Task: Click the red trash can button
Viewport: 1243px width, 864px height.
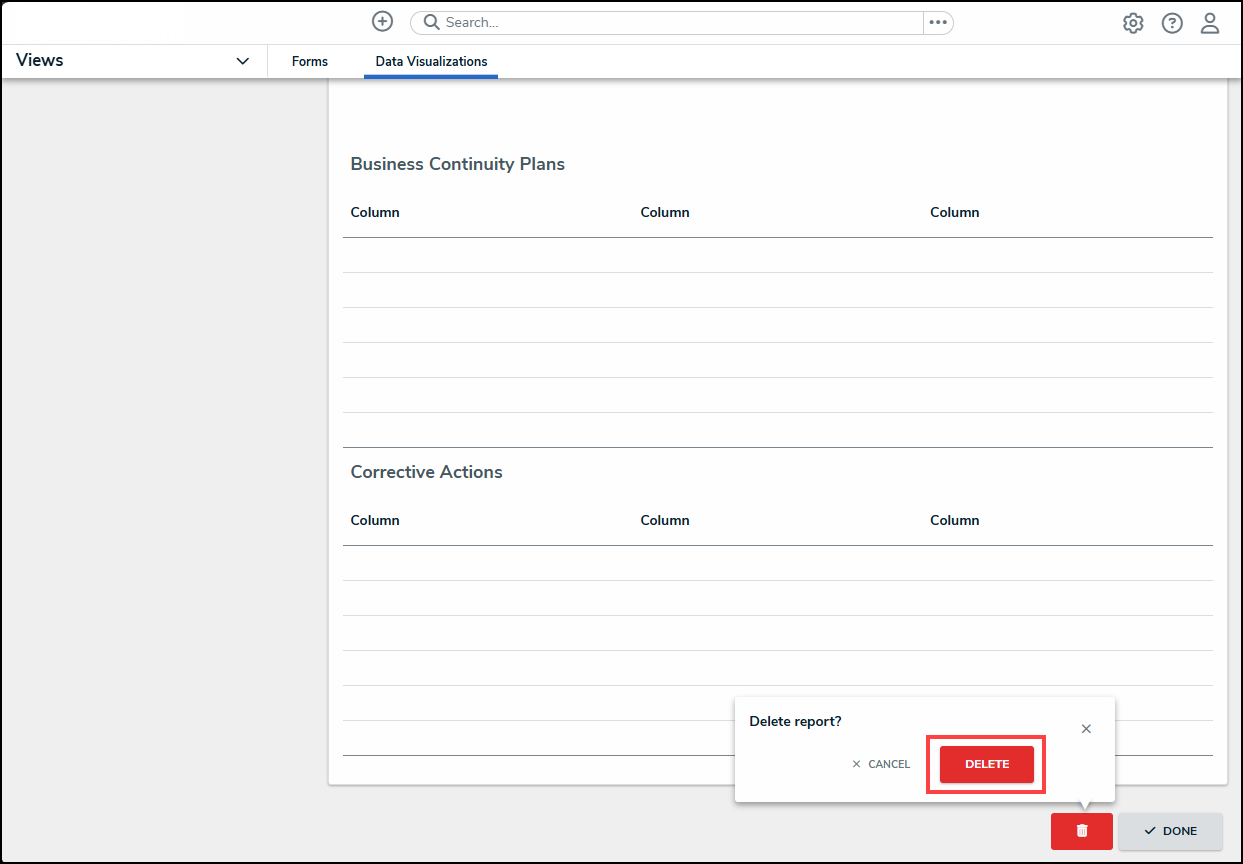Action: click(x=1081, y=831)
